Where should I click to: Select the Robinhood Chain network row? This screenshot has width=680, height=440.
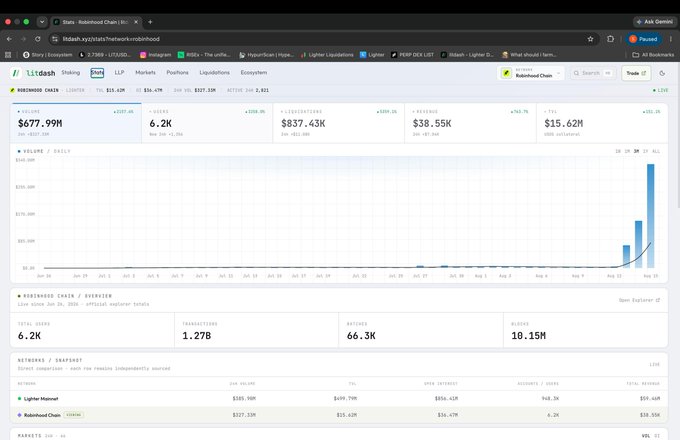(x=339, y=415)
